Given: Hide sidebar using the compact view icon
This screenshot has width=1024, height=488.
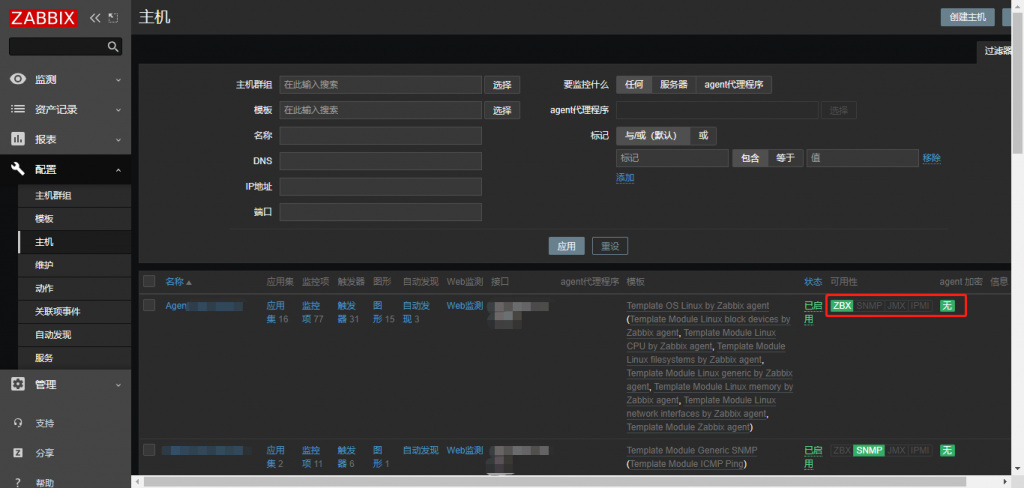Looking at the screenshot, I should click(x=114, y=18).
